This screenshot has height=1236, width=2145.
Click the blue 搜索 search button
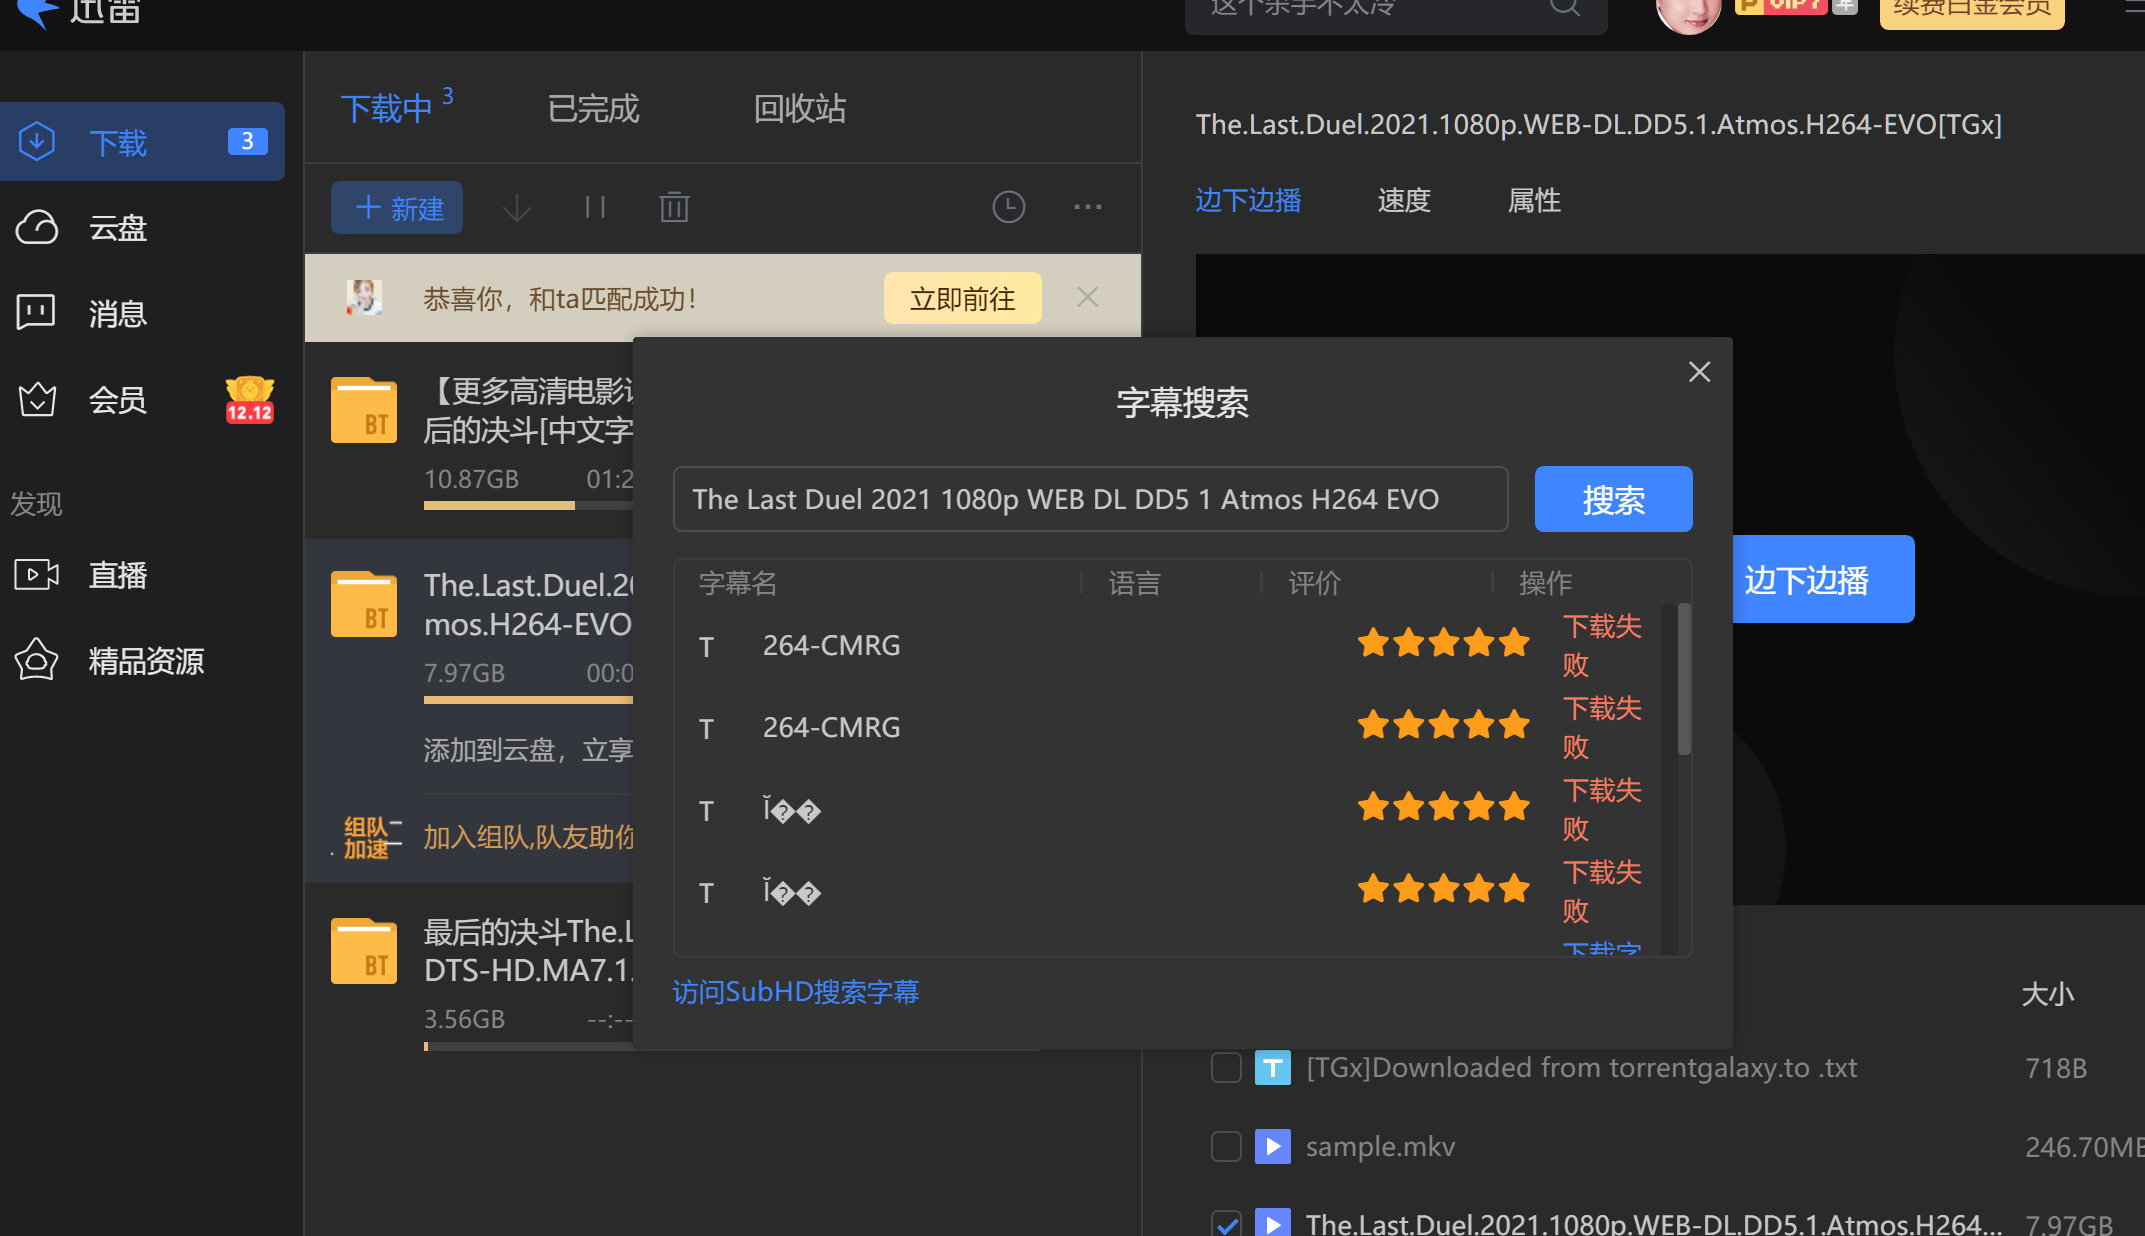(1612, 499)
